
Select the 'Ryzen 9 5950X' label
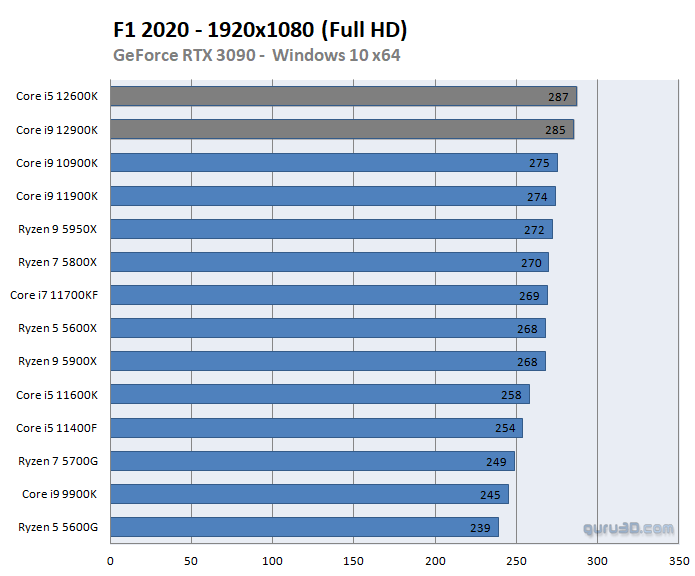point(57,229)
